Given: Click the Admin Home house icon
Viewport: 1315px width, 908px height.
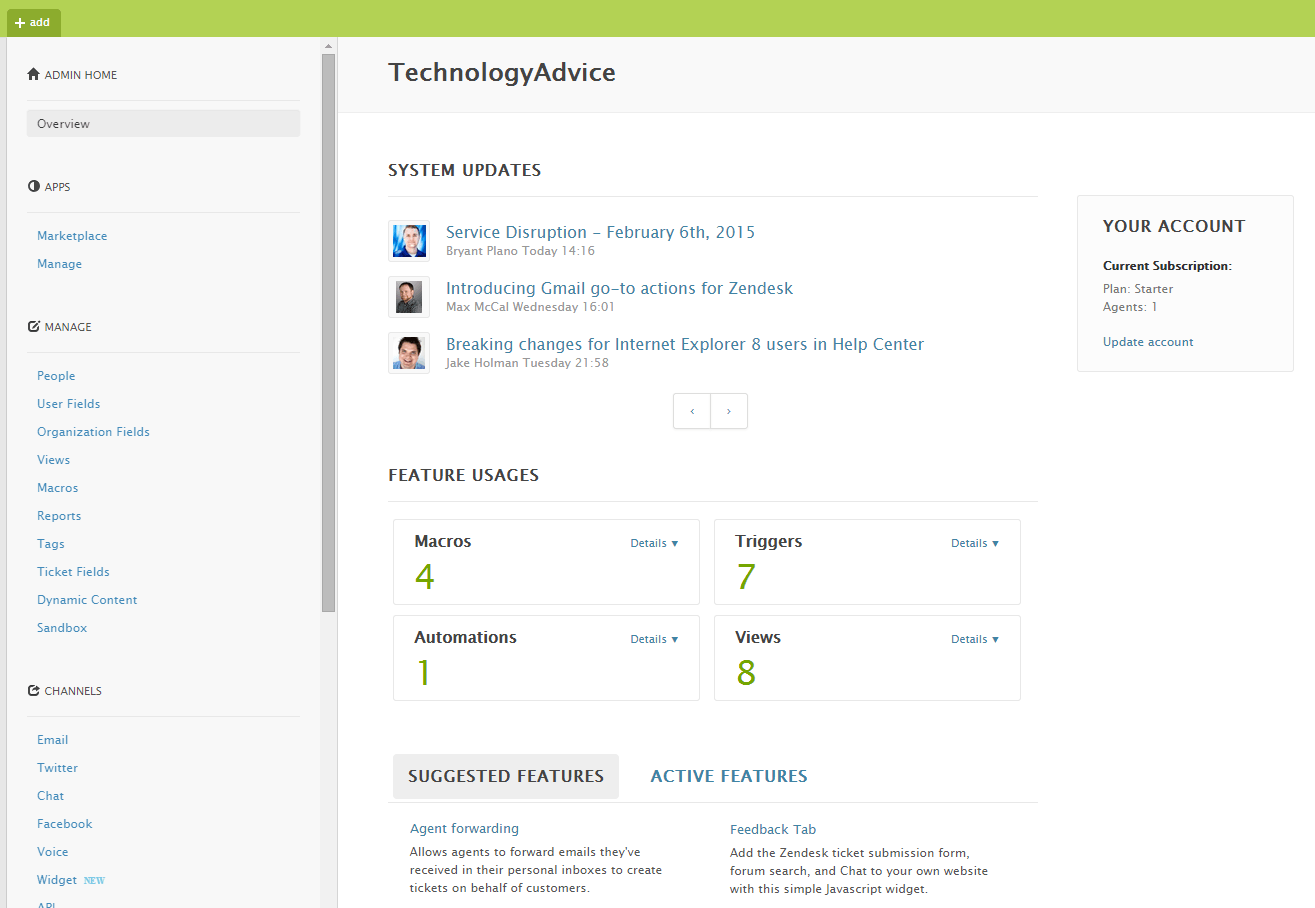Looking at the screenshot, I should [33, 74].
